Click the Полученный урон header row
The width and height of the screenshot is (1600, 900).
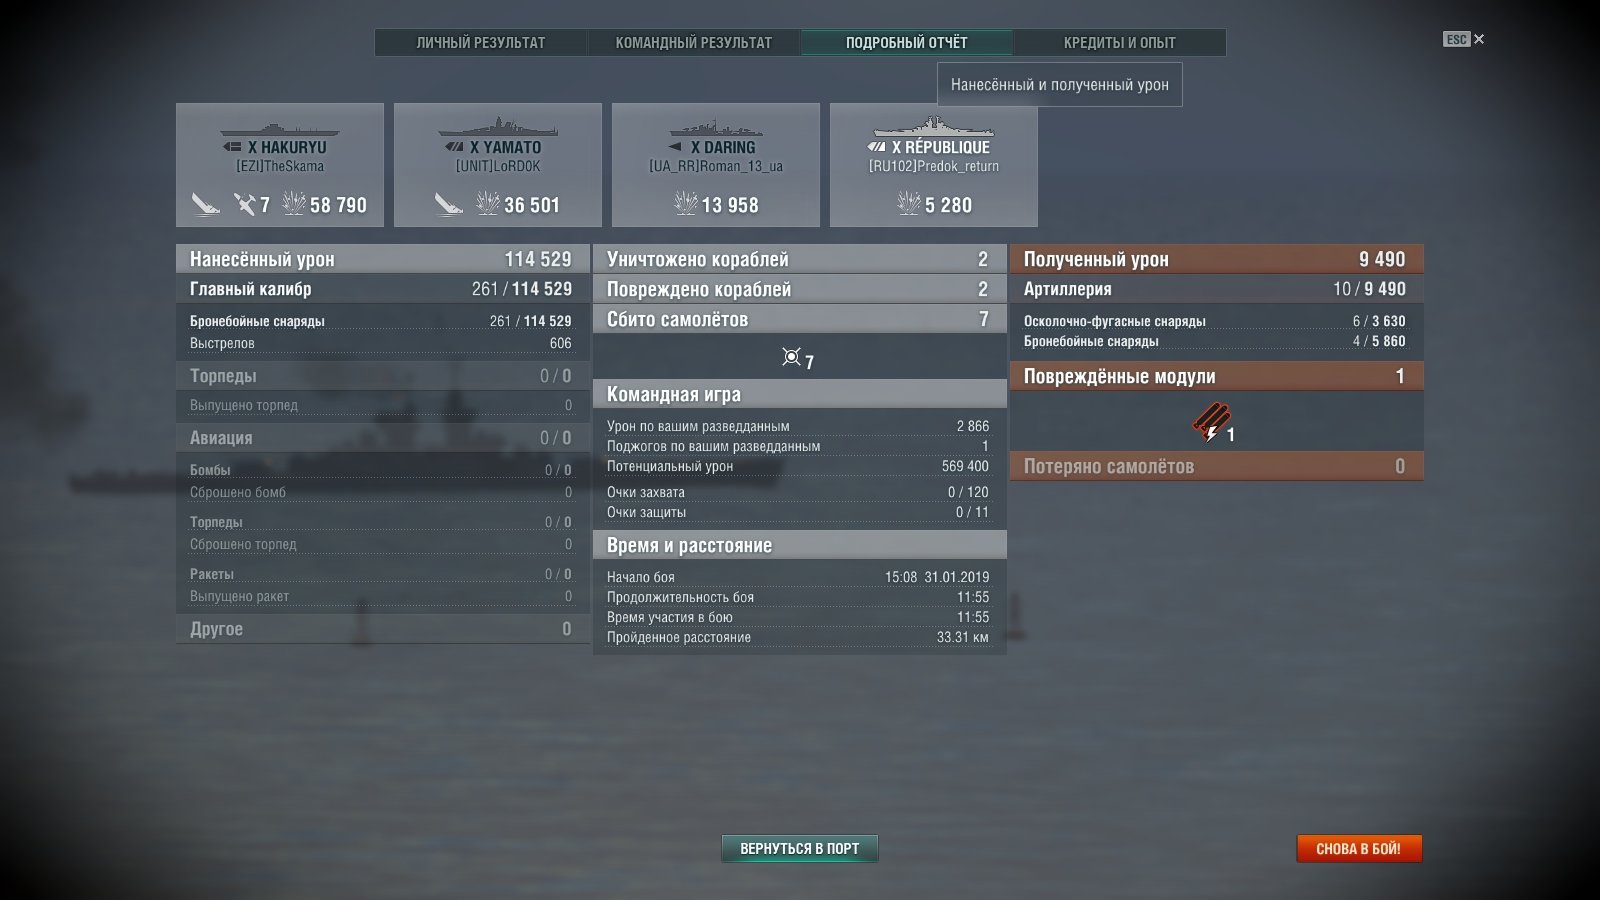pos(1216,259)
